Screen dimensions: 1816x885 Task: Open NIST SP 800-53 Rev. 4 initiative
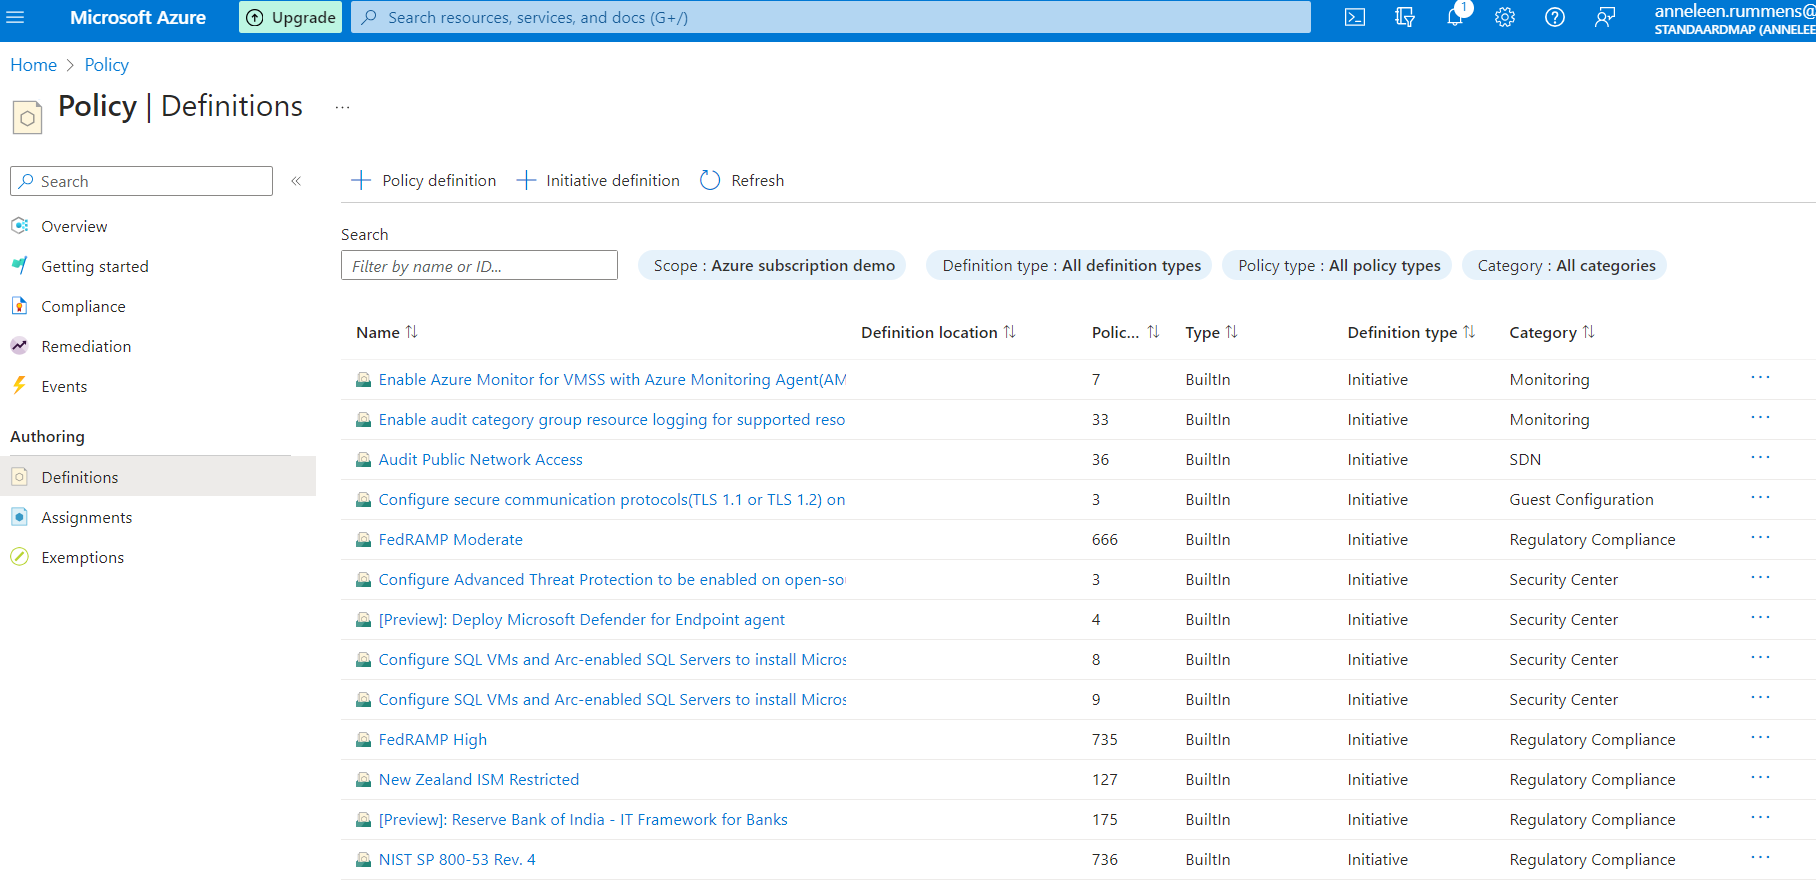click(x=457, y=860)
